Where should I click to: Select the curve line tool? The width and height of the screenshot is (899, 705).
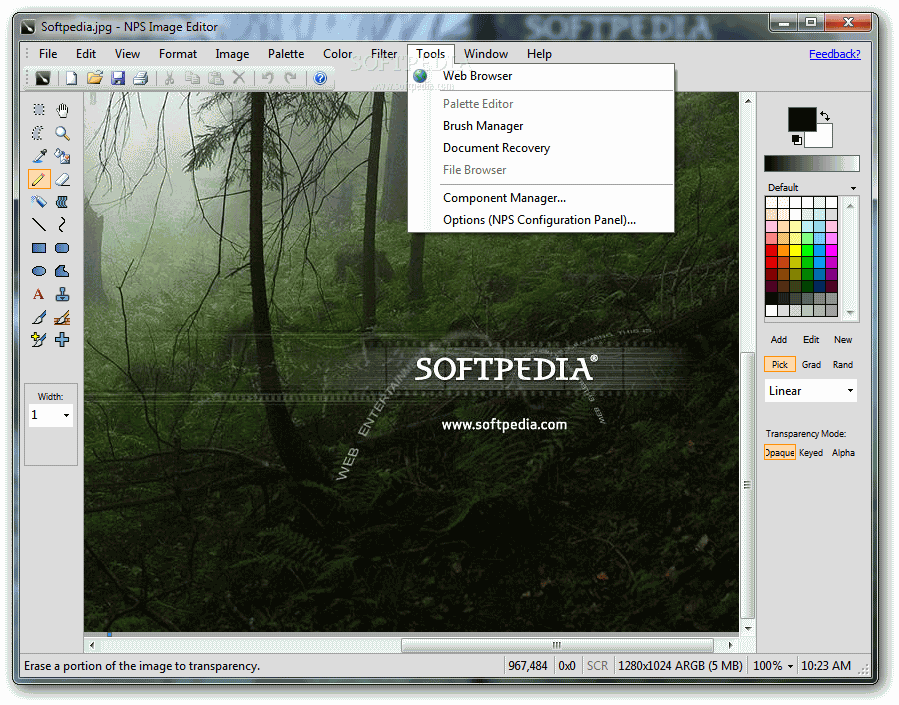[62, 225]
